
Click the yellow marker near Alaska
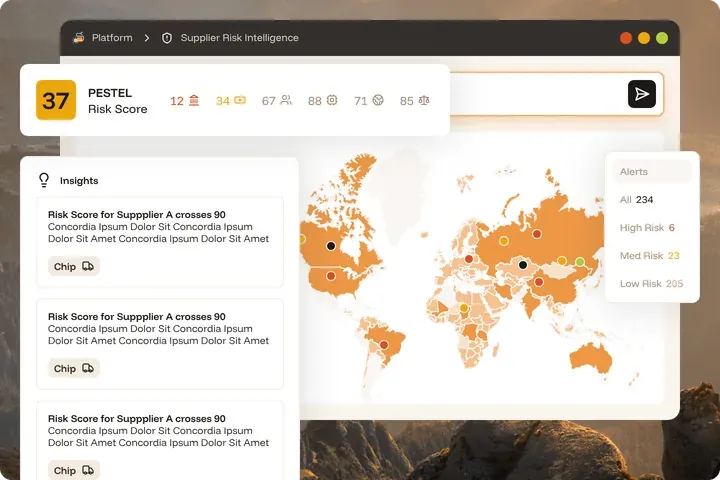pyautogui.click(x=302, y=239)
